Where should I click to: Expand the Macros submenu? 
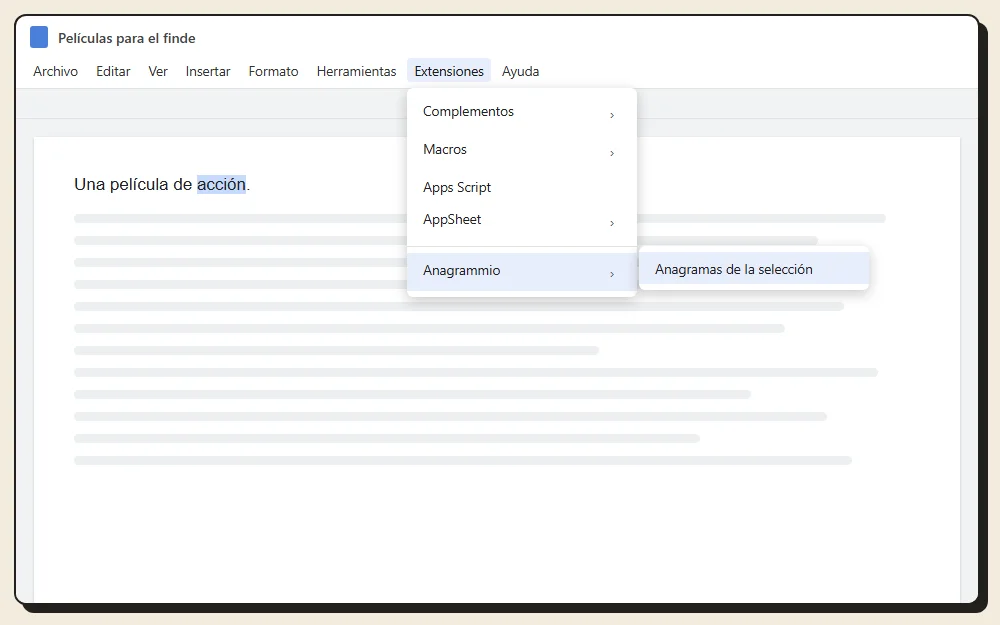(522, 150)
